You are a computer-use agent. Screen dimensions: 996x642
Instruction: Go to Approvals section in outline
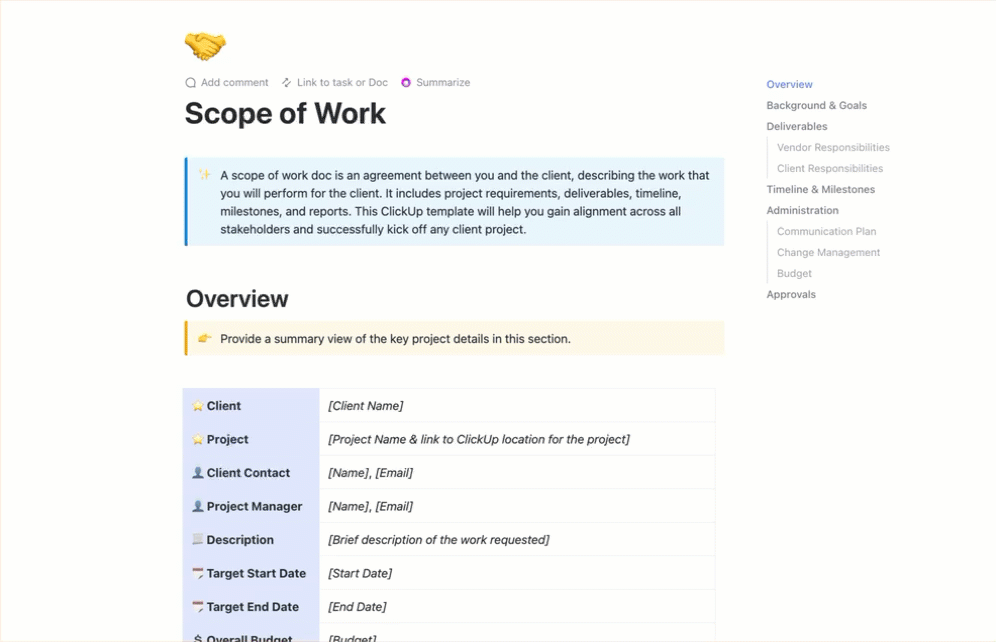pyautogui.click(x=791, y=295)
